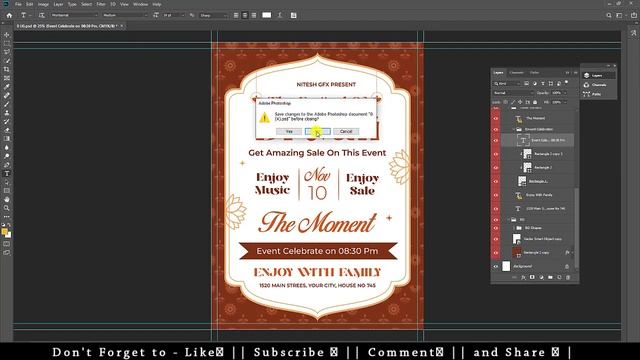Select the Hand tool
Screen dimensions: 640x360
[x=7, y=200]
